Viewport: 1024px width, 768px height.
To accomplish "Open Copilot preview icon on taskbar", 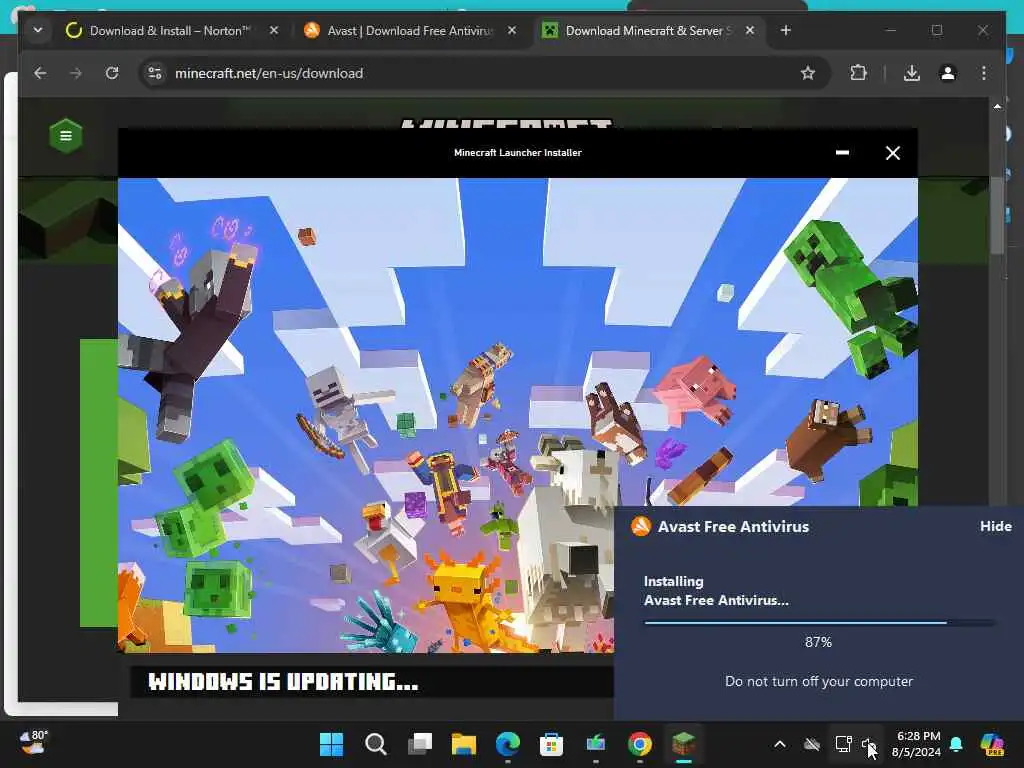I will coord(993,744).
